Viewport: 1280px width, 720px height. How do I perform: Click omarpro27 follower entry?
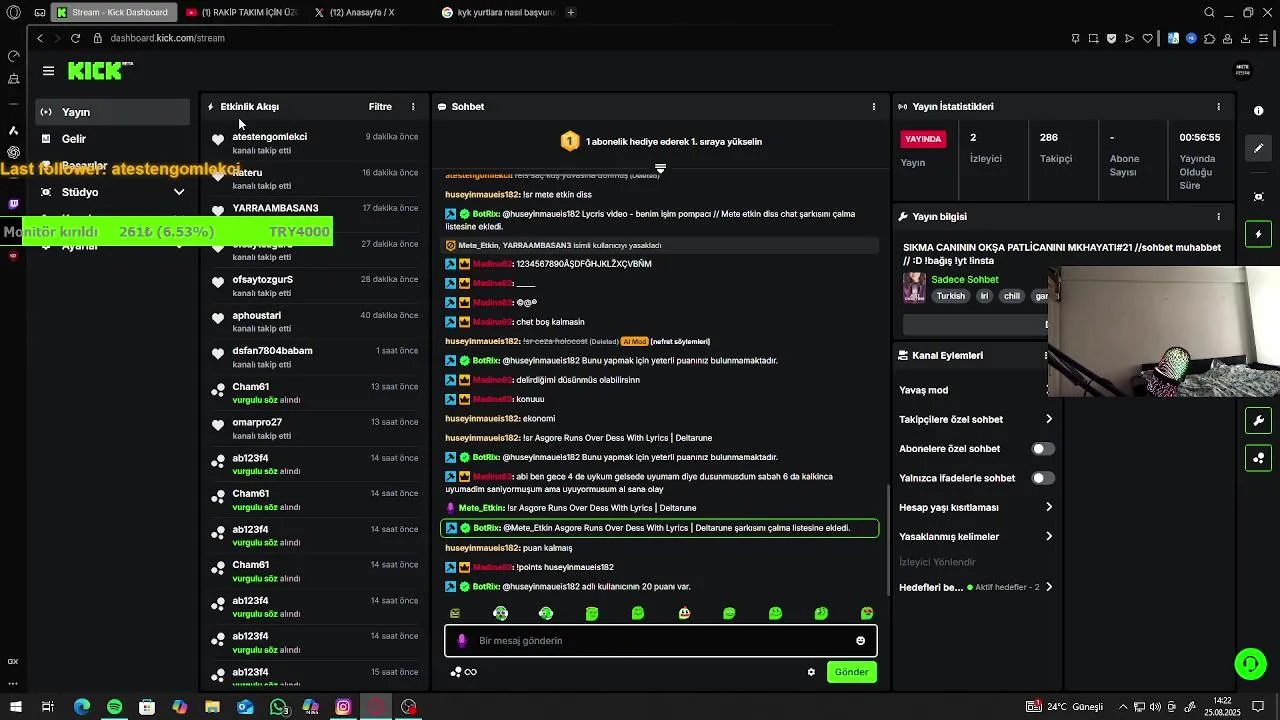pyautogui.click(x=315, y=429)
